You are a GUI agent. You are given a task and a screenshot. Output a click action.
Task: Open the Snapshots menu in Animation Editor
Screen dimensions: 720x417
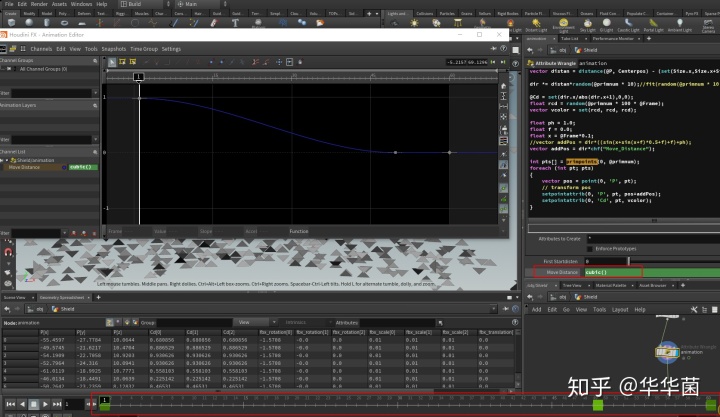point(113,48)
